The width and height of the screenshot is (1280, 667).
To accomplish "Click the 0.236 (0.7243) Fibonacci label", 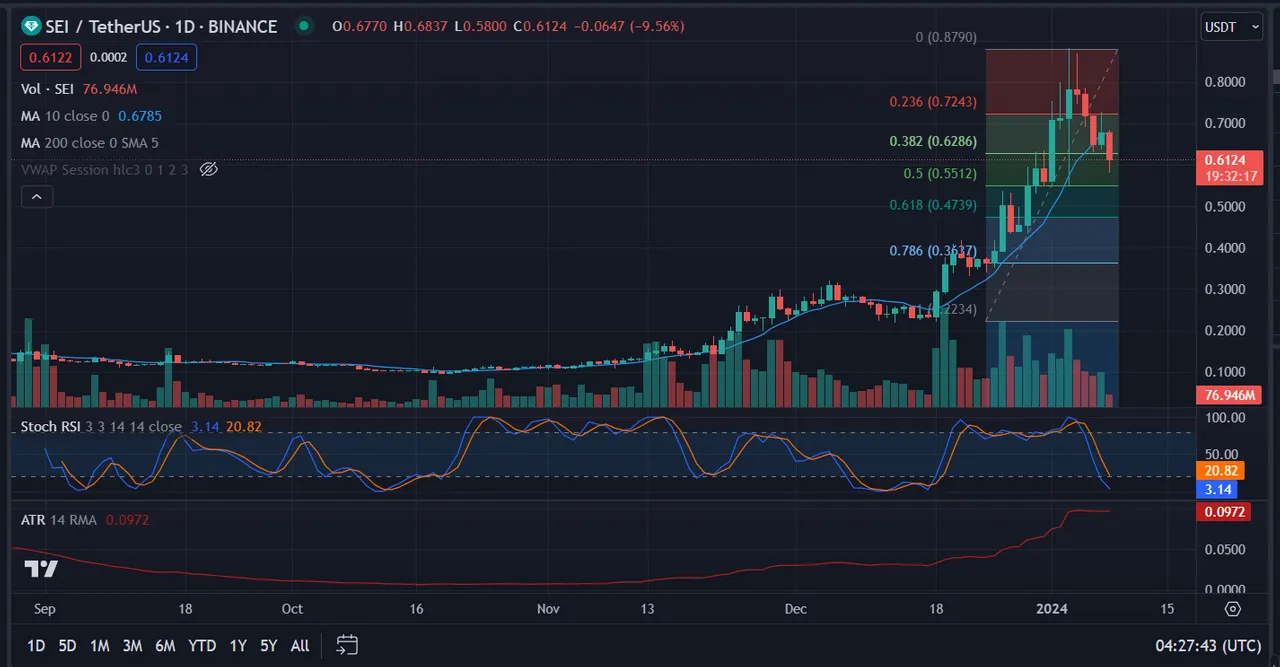I will tap(933, 102).
